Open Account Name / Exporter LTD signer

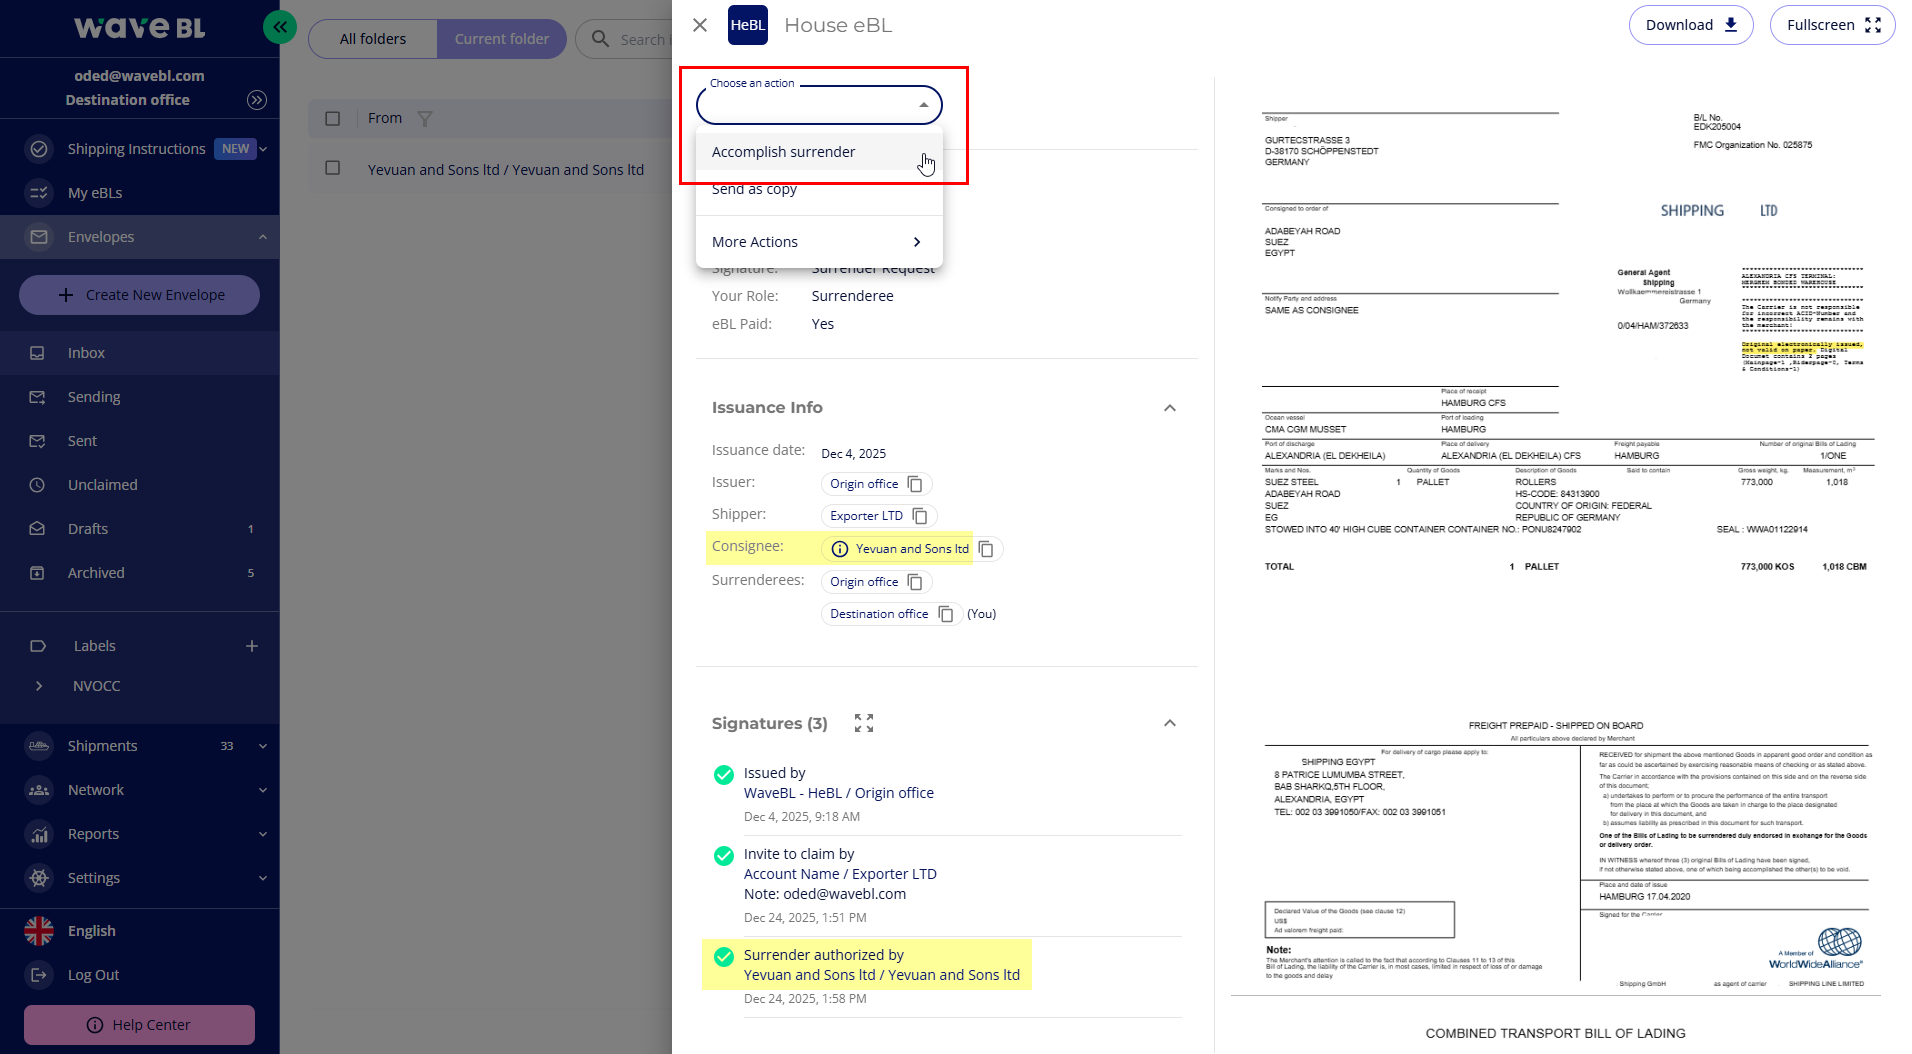[x=840, y=874]
